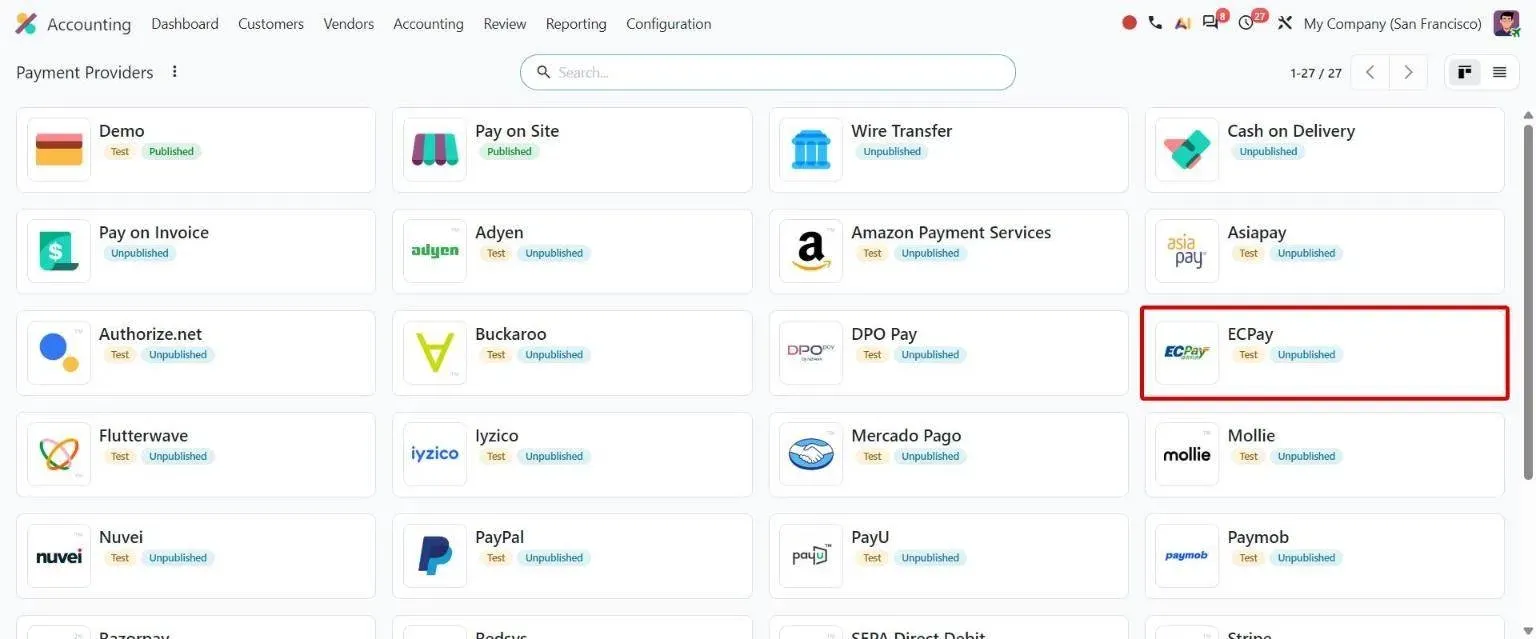Image resolution: width=1536 pixels, height=639 pixels.
Task: Click the Asiapay logo
Action: (1187, 251)
